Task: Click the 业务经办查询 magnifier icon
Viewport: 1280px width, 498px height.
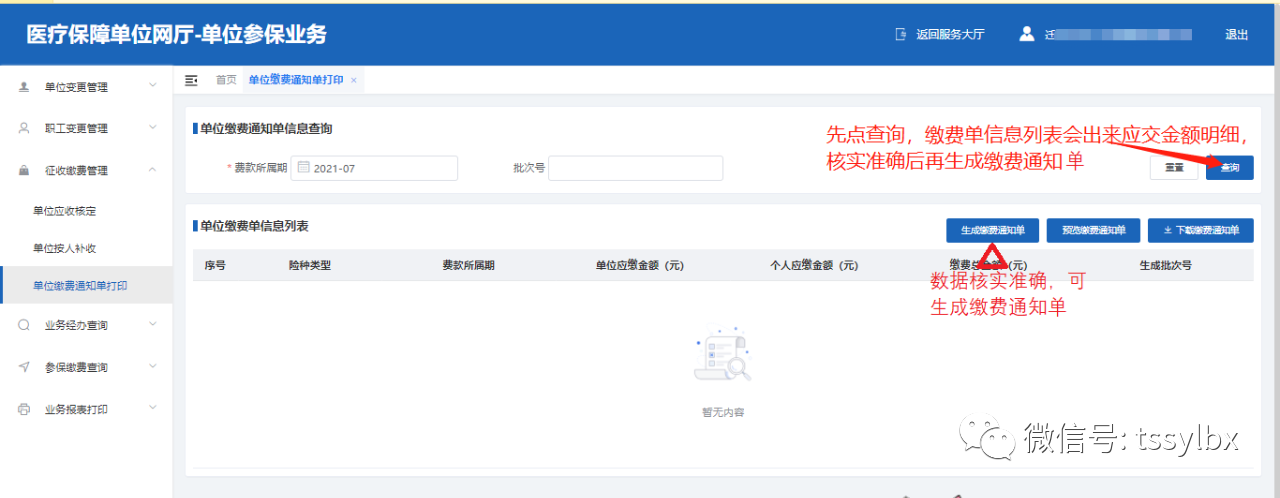Action: click(x=24, y=325)
